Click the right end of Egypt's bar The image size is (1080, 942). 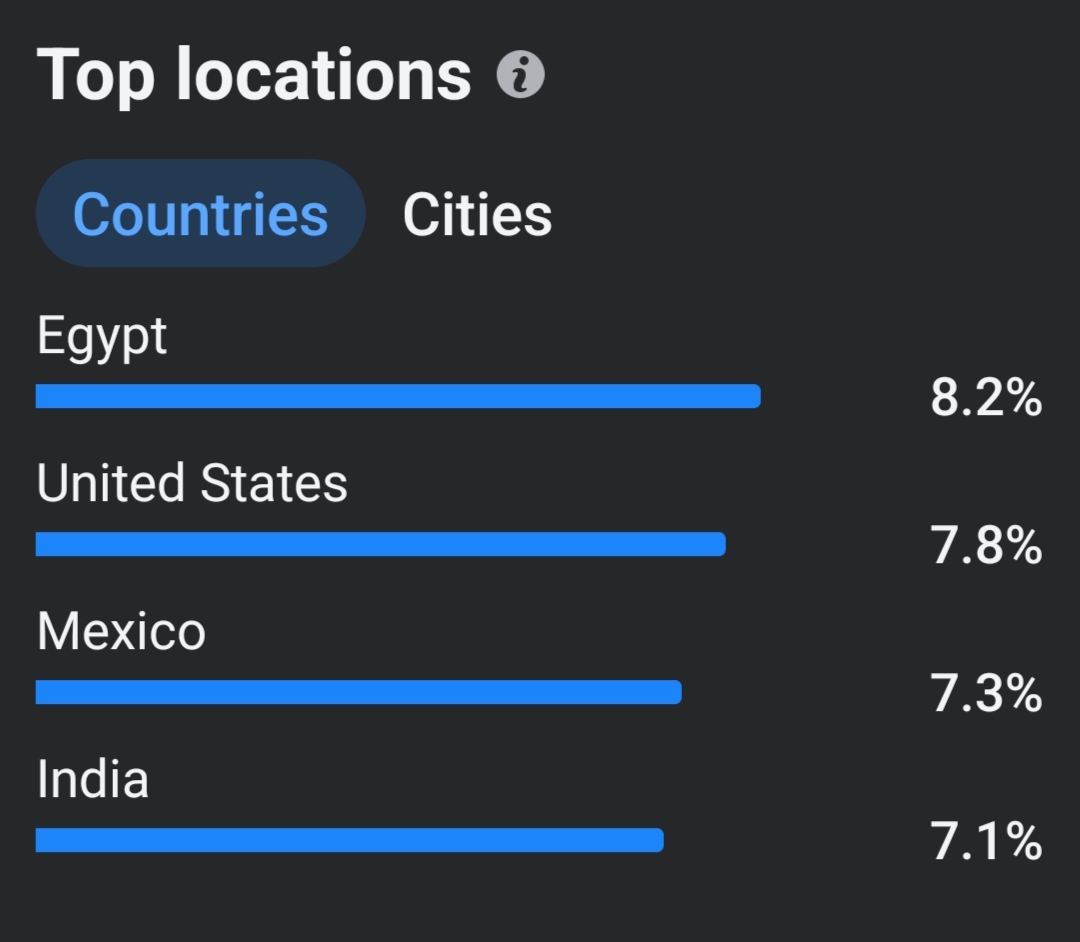click(x=754, y=396)
